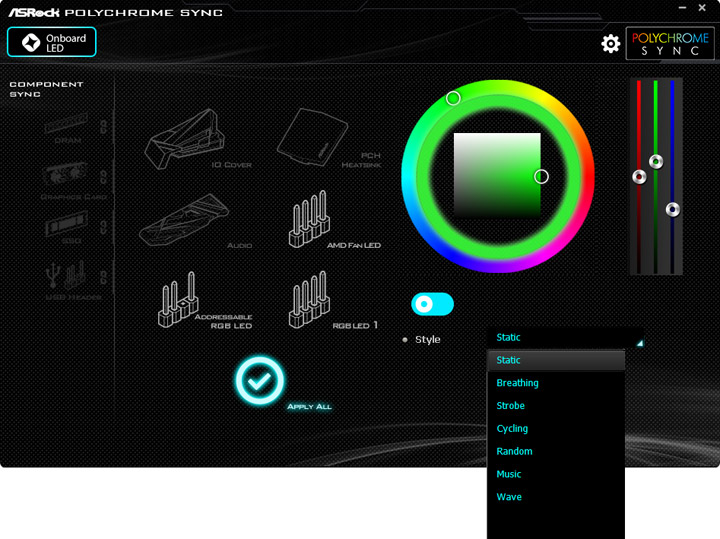Viewport: 720px width, 539px height.
Task: Pick a shade in the green saturation square
Action: tap(497, 174)
